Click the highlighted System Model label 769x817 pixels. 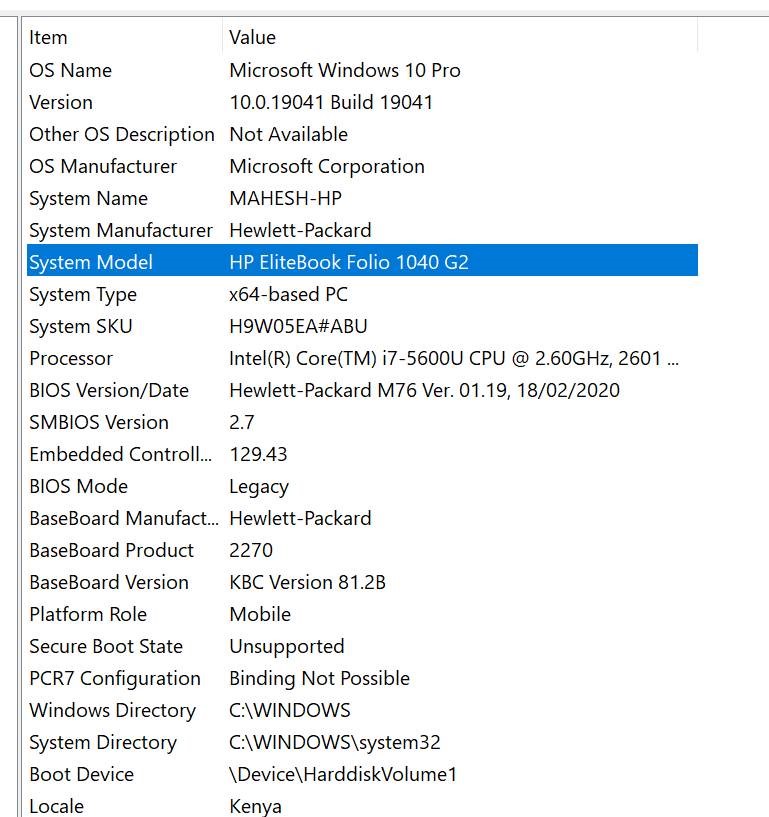coord(91,263)
